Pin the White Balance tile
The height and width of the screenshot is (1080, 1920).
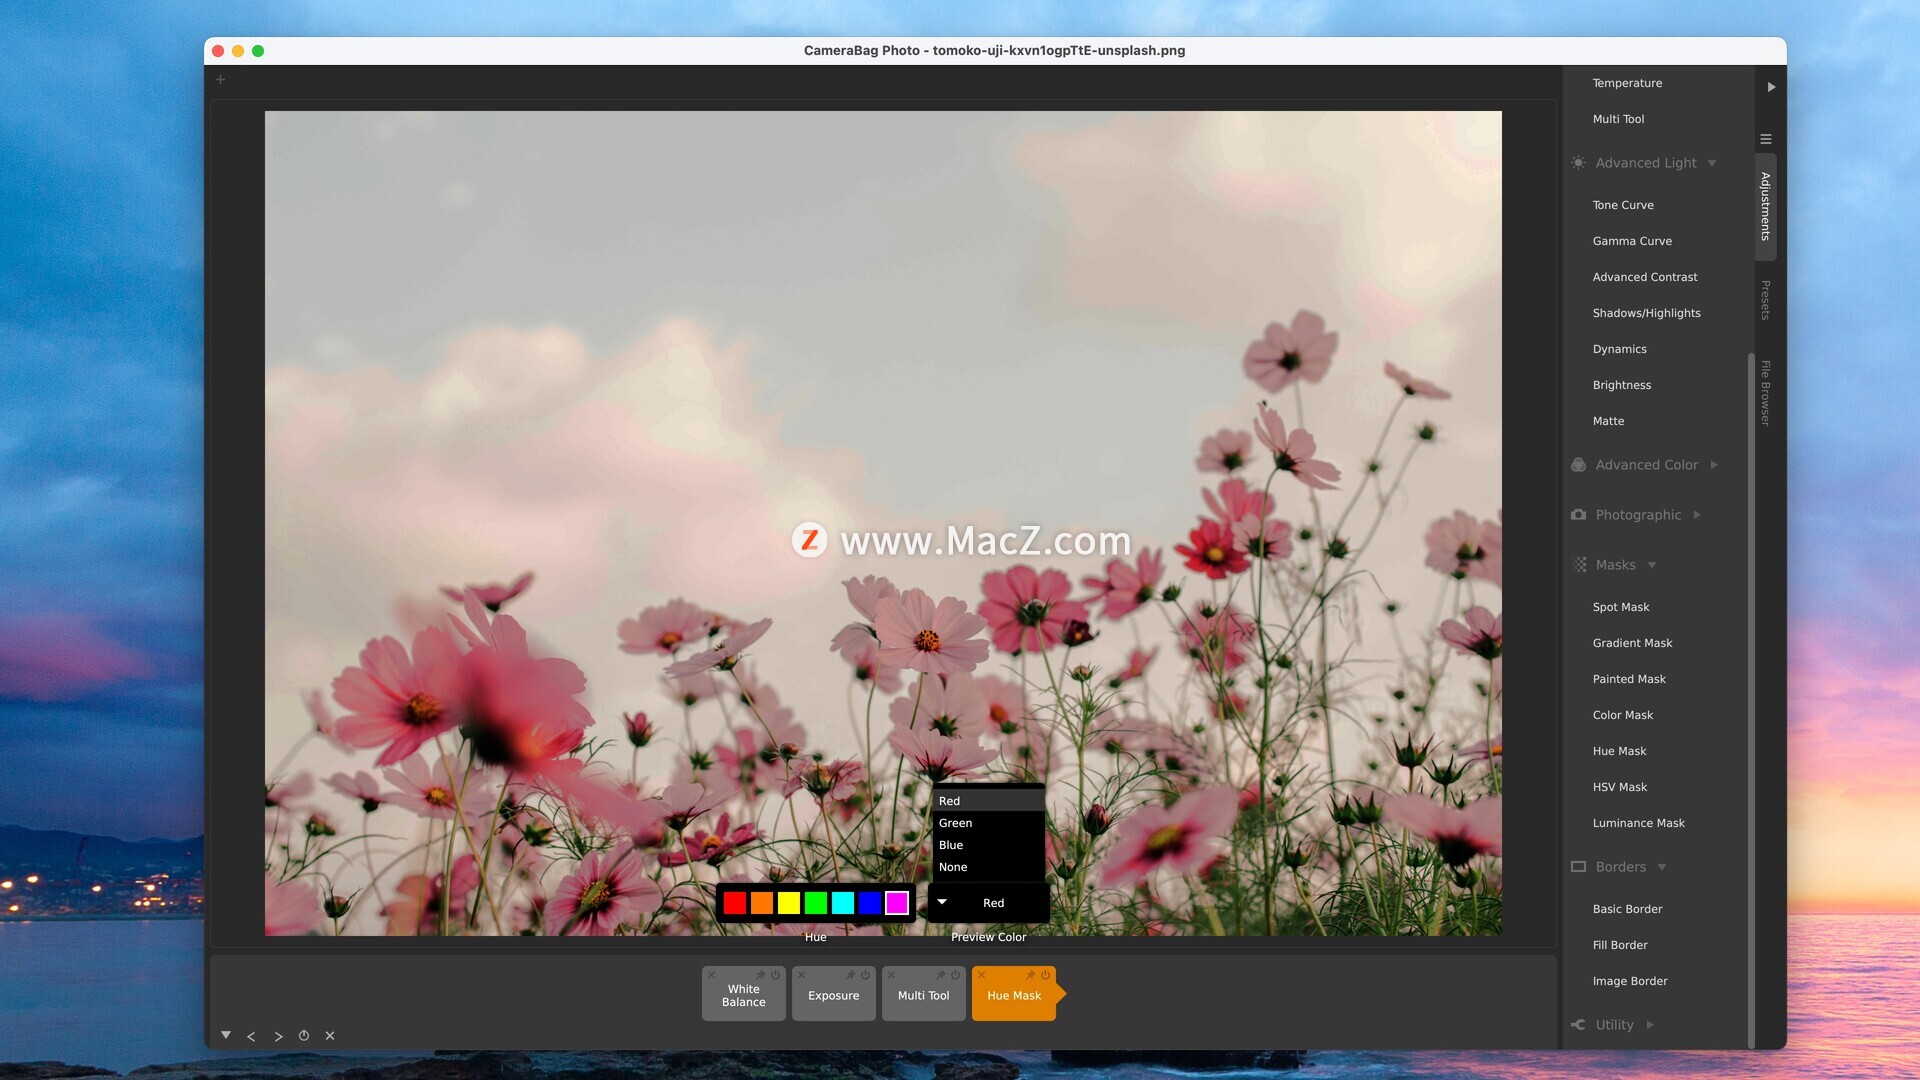click(760, 975)
